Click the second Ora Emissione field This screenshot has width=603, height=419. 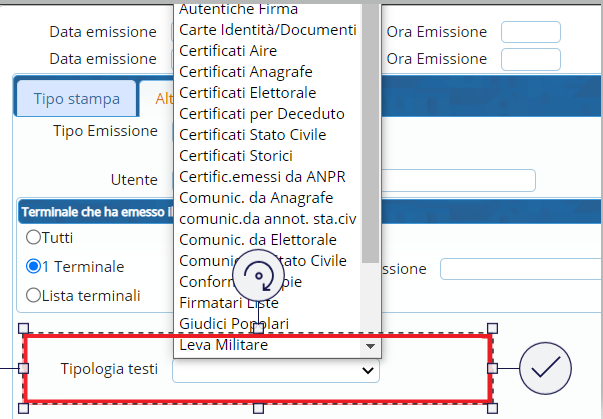point(530,59)
